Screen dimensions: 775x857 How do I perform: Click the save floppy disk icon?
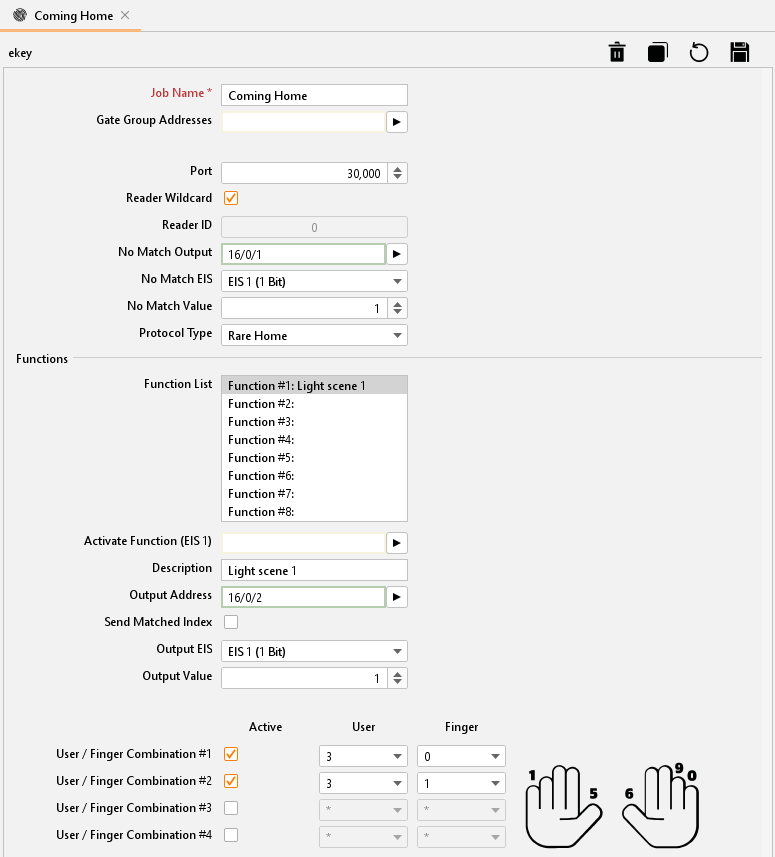point(740,53)
